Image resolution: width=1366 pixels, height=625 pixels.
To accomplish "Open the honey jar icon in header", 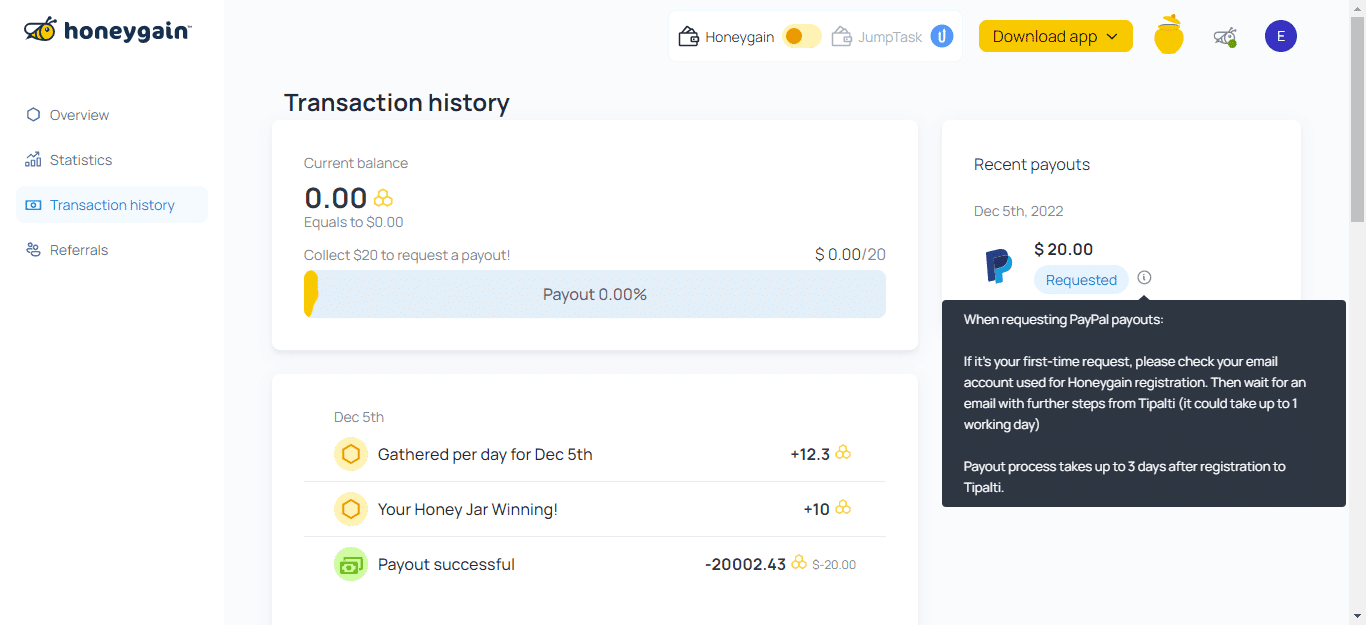I will tap(1168, 36).
